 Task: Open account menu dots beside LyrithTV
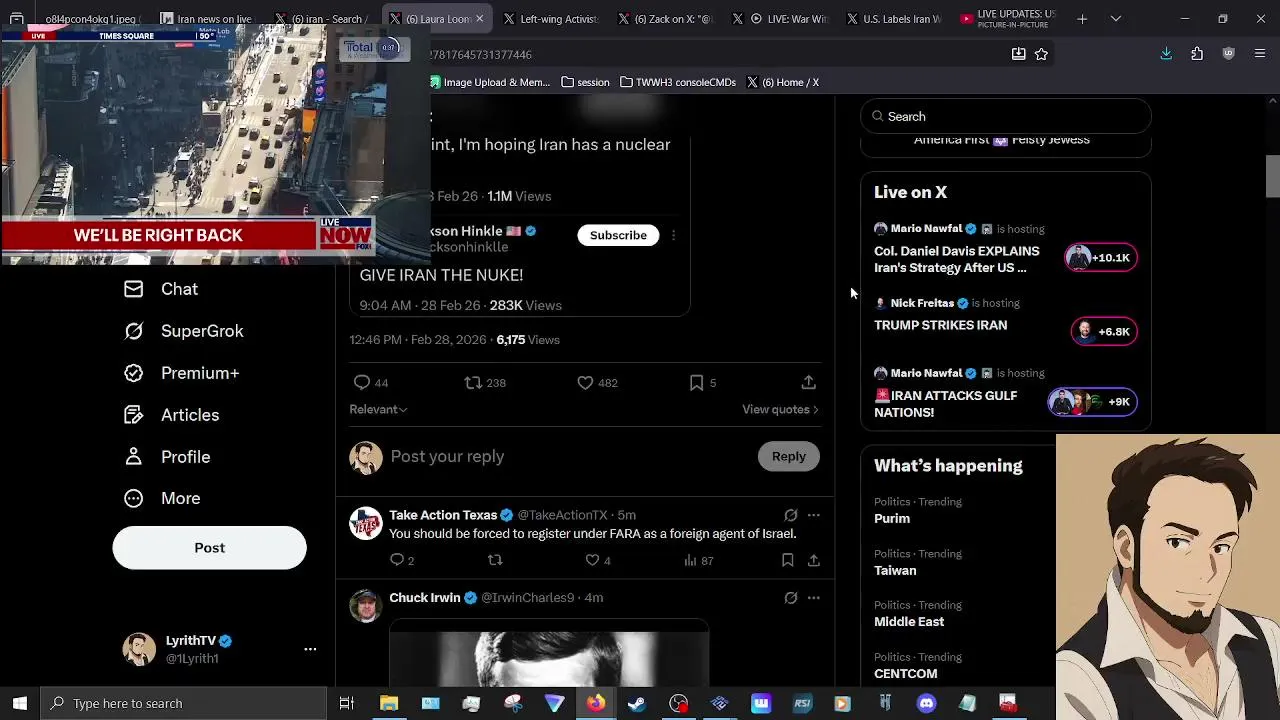click(310, 649)
